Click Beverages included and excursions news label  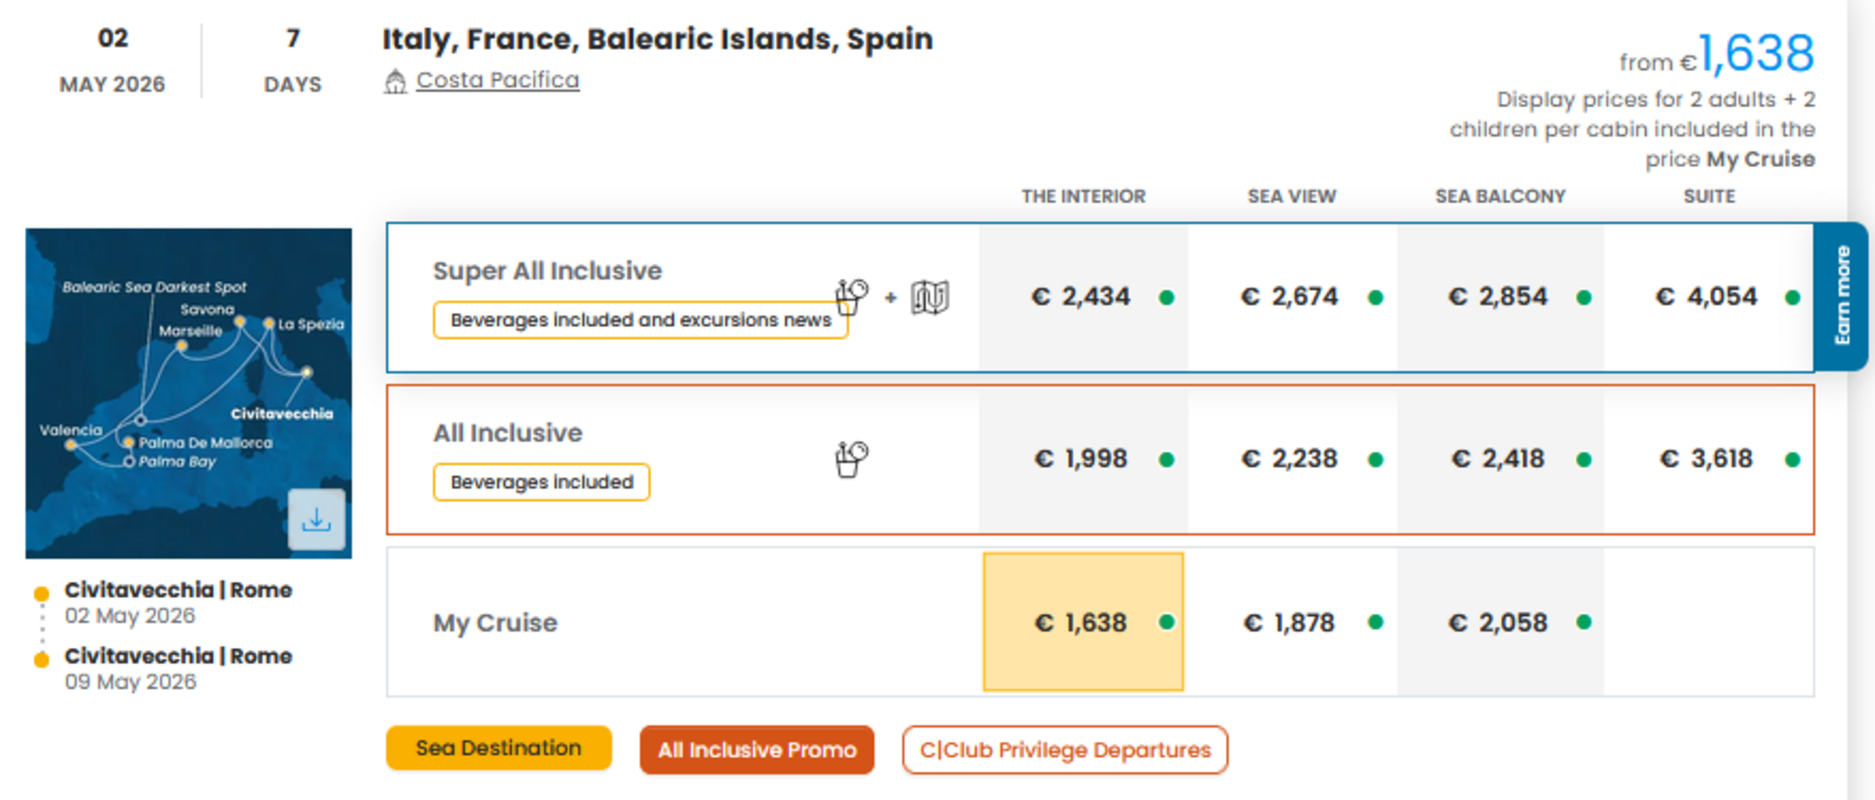640,320
